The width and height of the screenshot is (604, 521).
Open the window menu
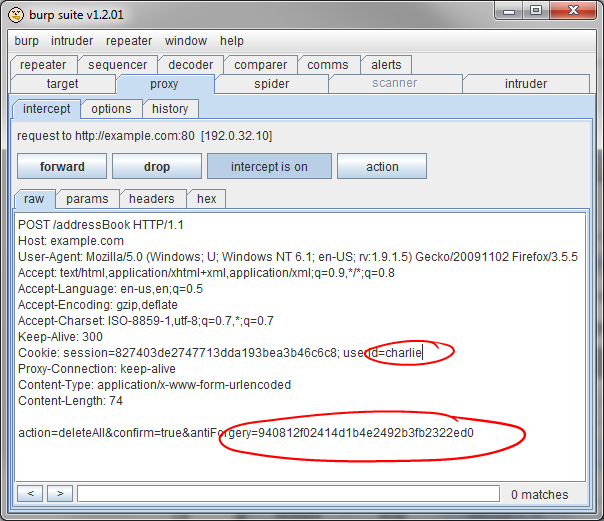pyautogui.click(x=186, y=41)
